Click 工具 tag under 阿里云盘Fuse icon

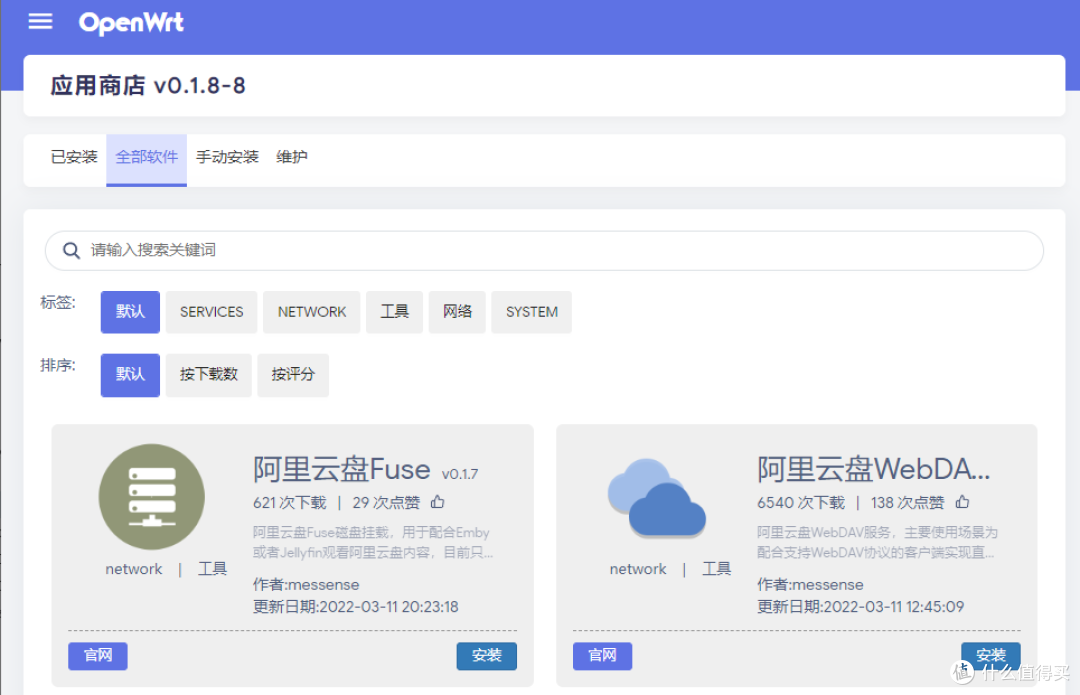212,569
